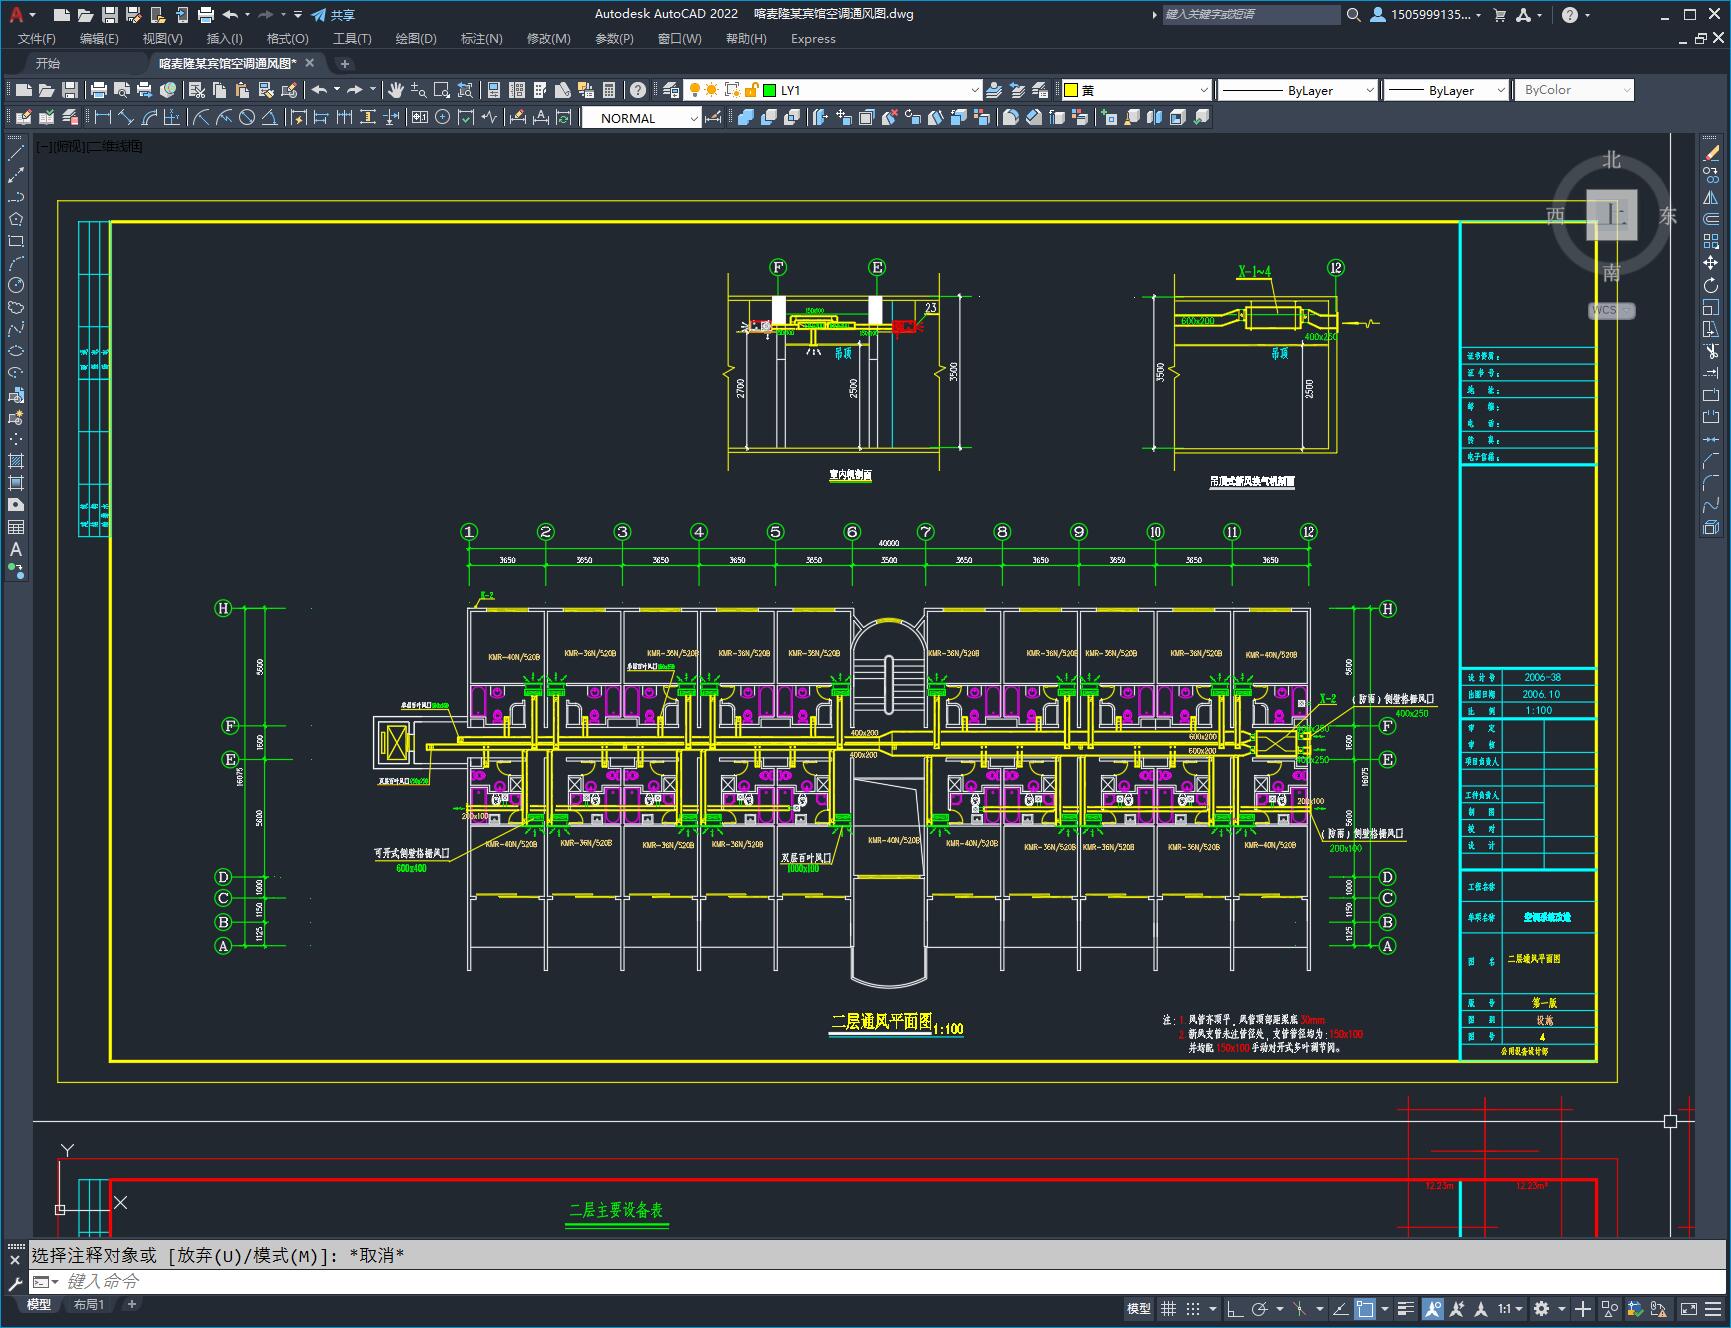Viewport: 1731px width, 1328px height.
Task: Open the status bar customization menu
Action: click(x=1712, y=1308)
